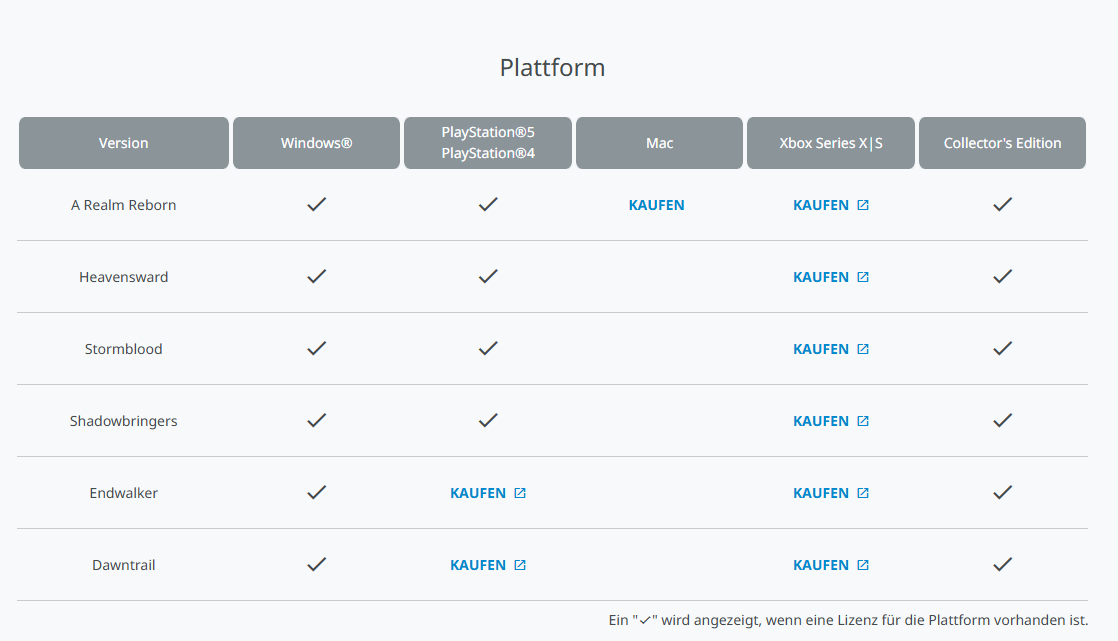
Task: Click the A Realm Reborn version name
Action: pos(123,205)
